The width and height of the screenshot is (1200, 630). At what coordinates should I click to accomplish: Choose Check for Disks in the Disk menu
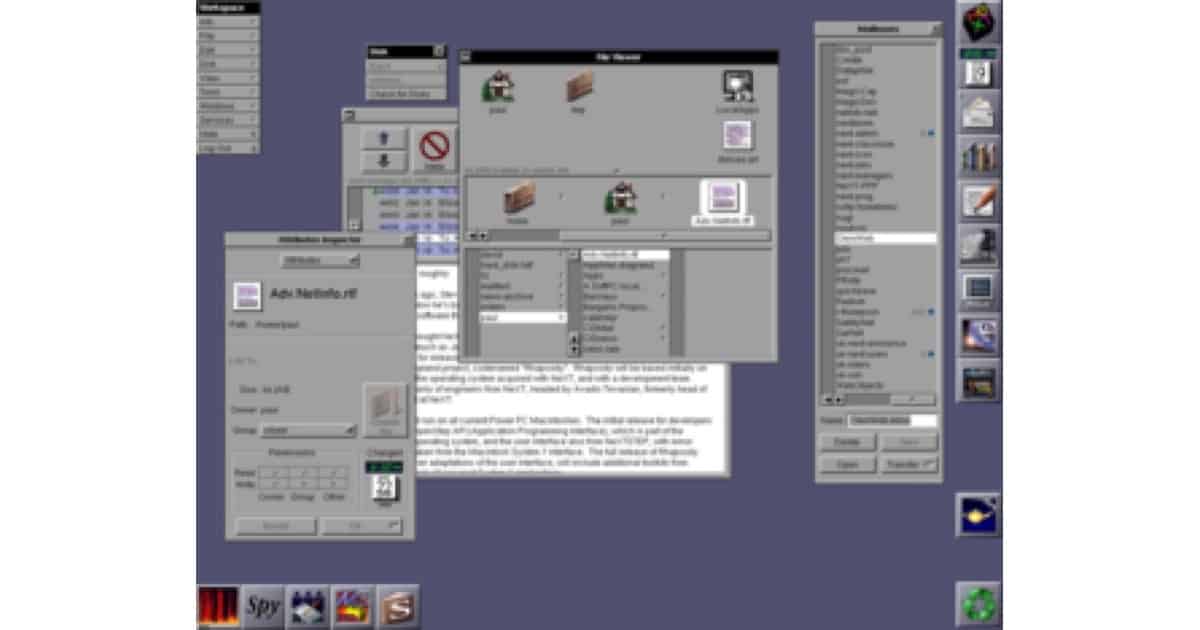pyautogui.click(x=405, y=94)
